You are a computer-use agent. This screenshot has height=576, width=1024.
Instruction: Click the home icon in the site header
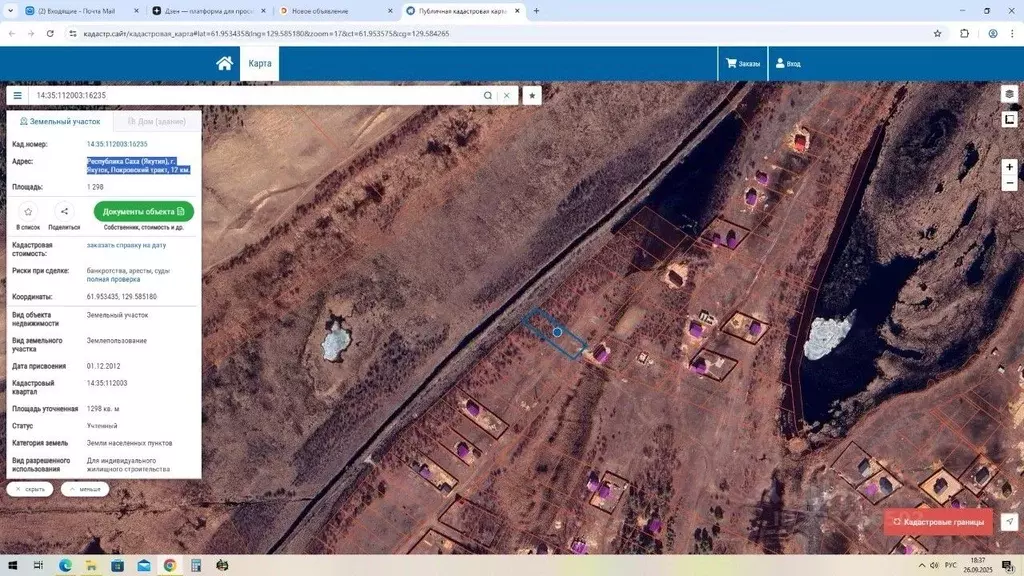[224, 63]
